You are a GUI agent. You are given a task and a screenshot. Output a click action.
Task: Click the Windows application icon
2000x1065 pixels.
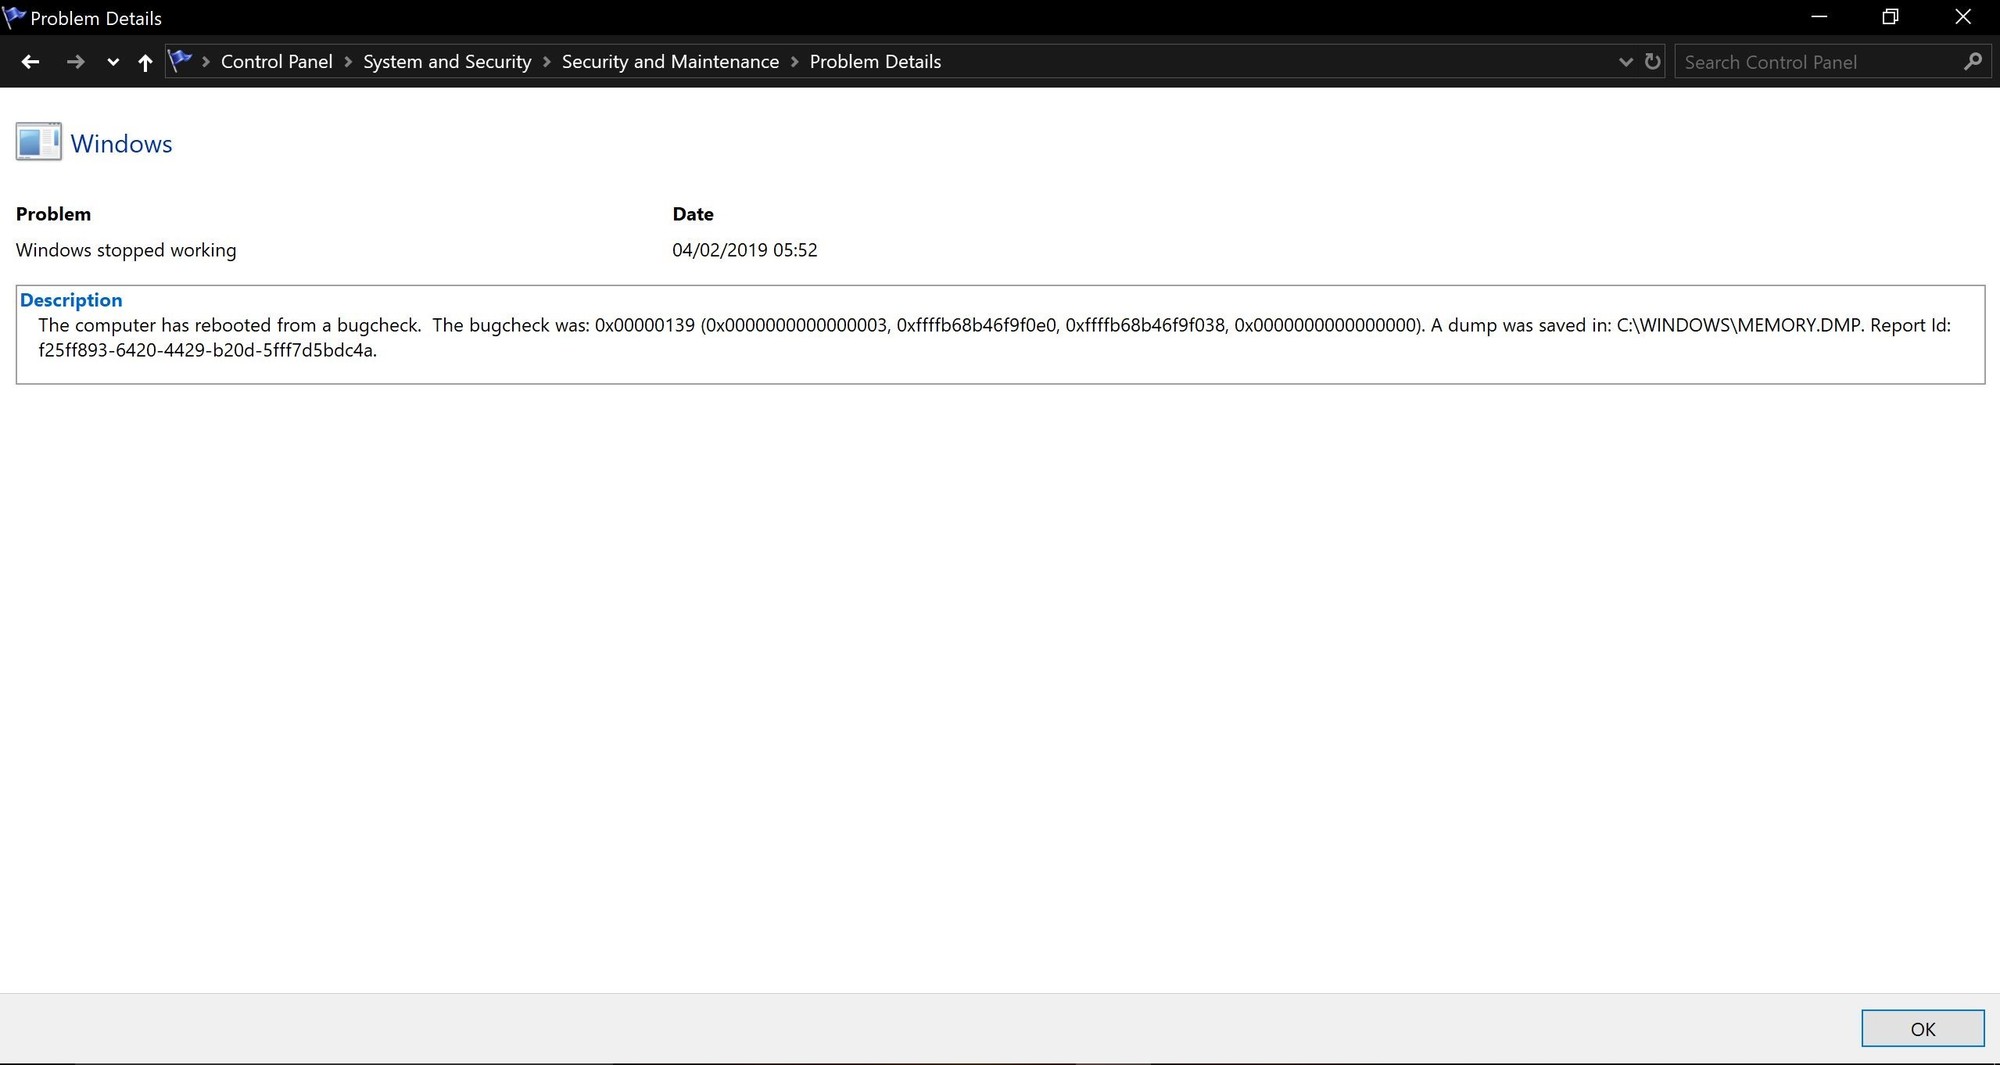coord(39,142)
